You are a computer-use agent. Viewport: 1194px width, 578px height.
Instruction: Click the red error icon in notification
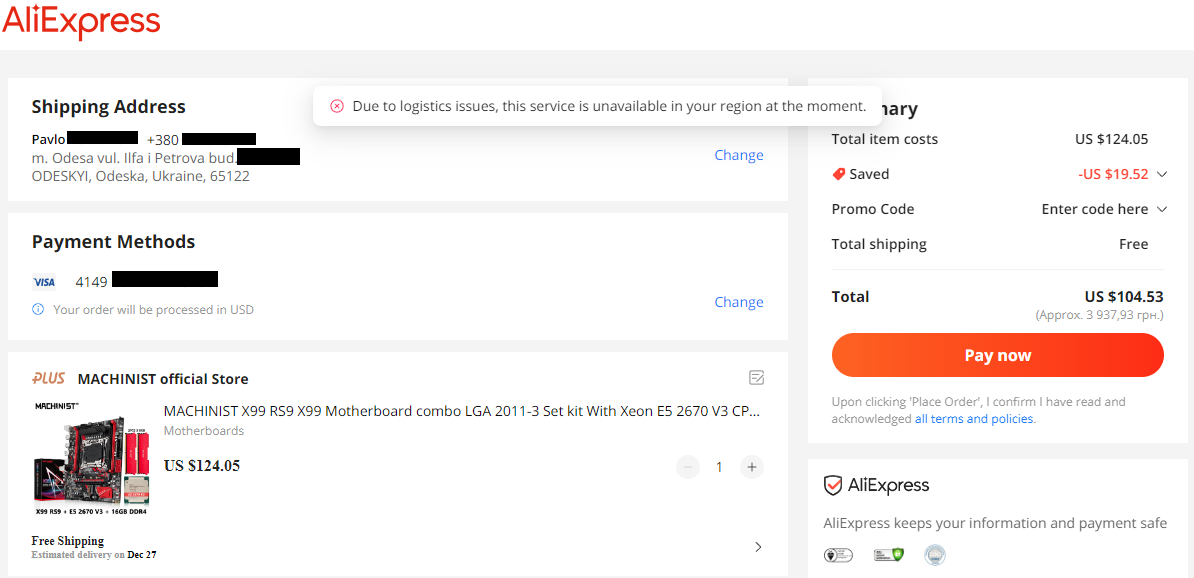point(337,106)
